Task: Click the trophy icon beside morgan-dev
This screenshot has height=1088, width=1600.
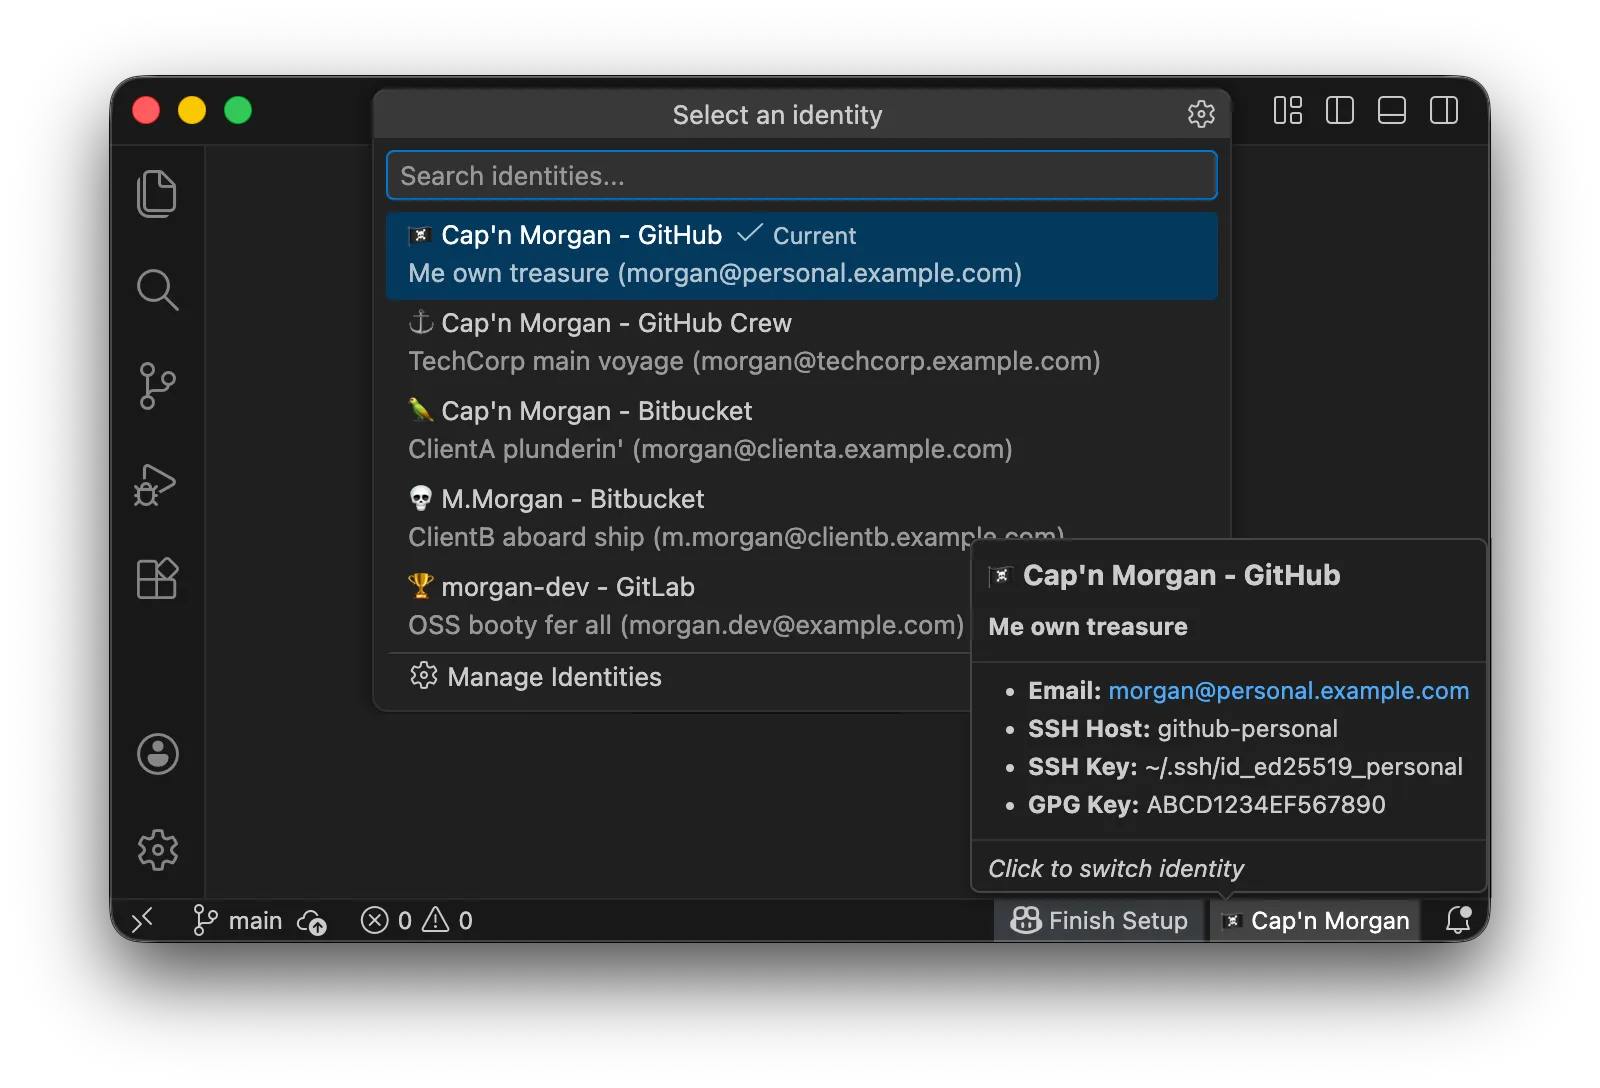Action: pyautogui.click(x=421, y=586)
